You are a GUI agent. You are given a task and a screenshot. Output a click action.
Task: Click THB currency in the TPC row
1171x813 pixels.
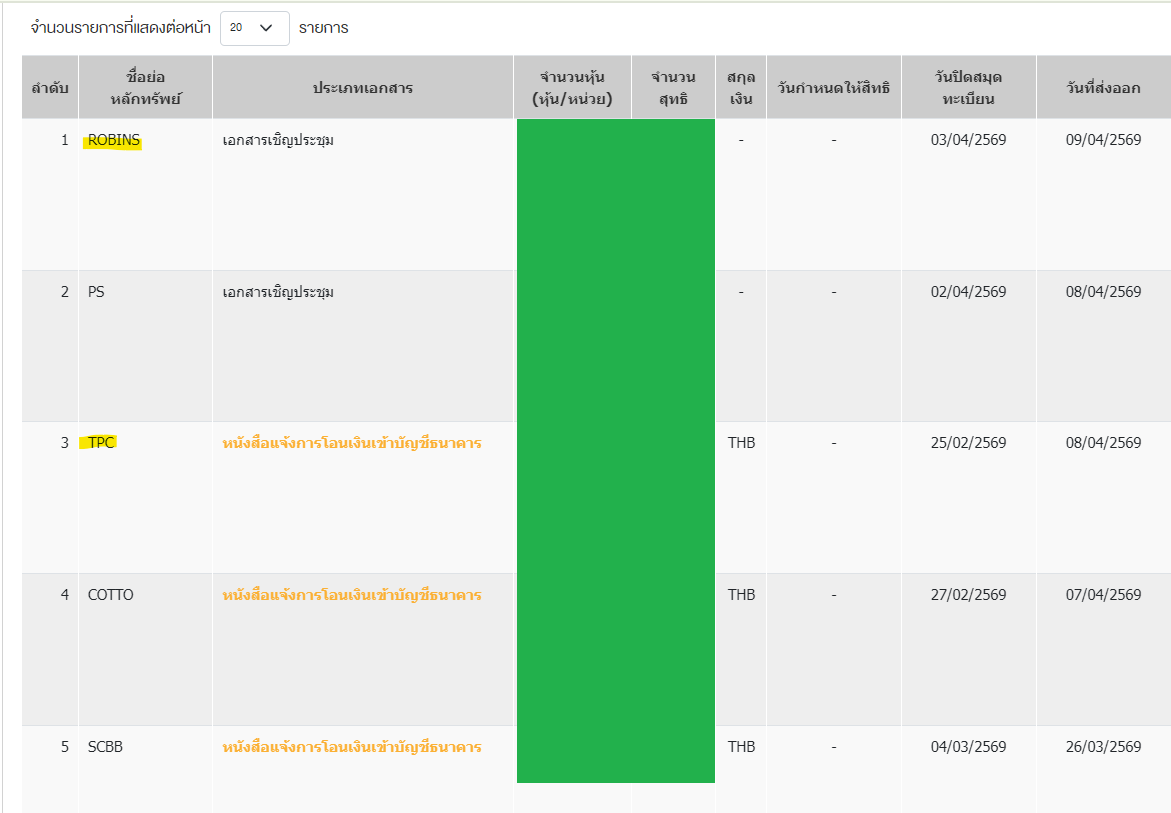[x=742, y=443]
